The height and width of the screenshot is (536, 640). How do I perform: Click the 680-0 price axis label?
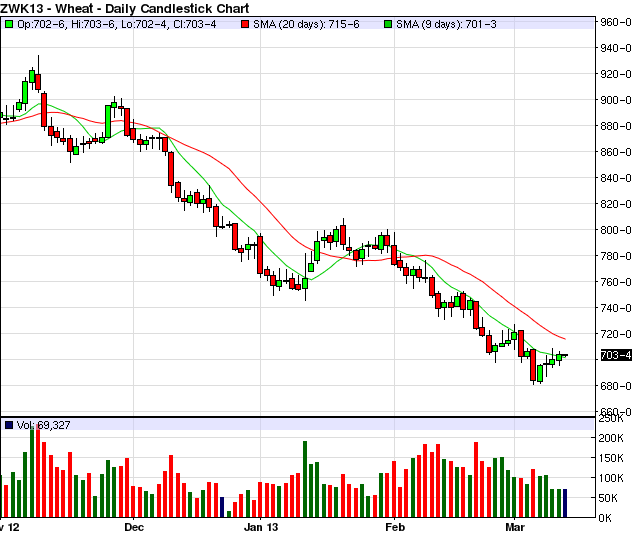coord(616,386)
